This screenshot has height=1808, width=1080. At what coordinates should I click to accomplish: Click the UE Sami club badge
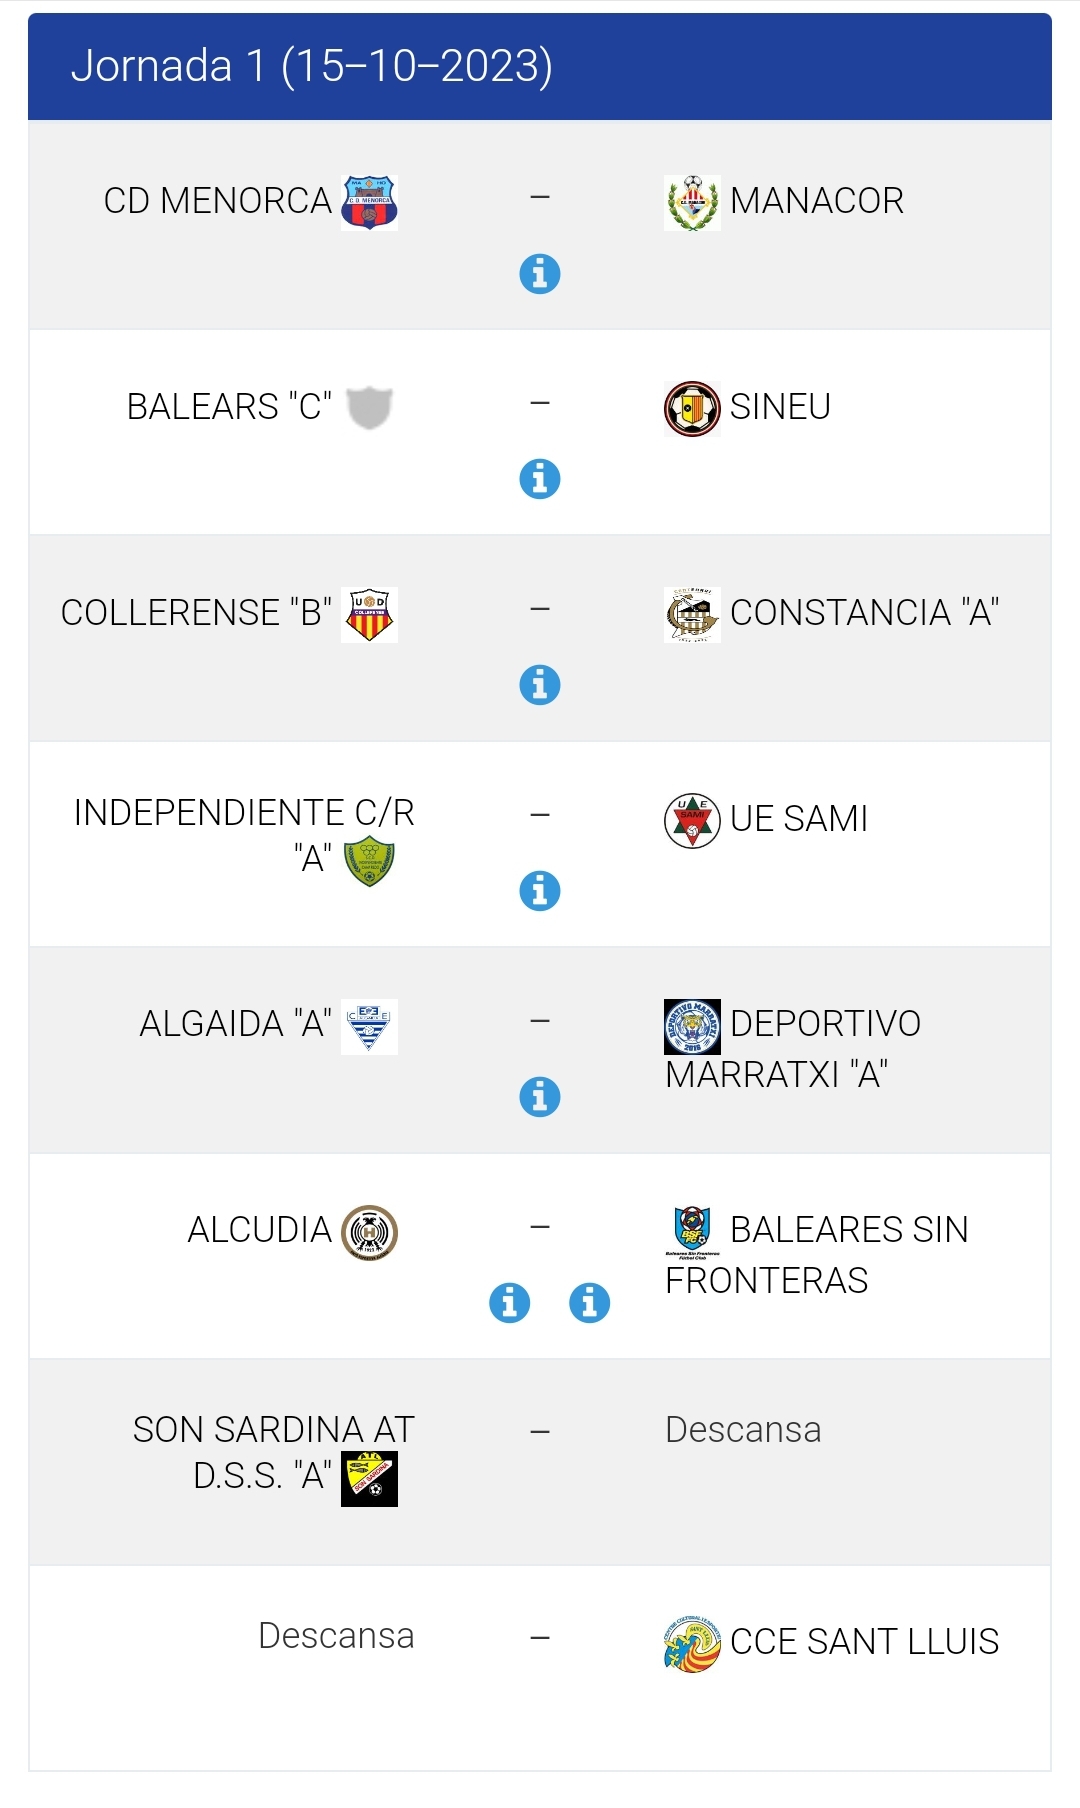point(692,820)
